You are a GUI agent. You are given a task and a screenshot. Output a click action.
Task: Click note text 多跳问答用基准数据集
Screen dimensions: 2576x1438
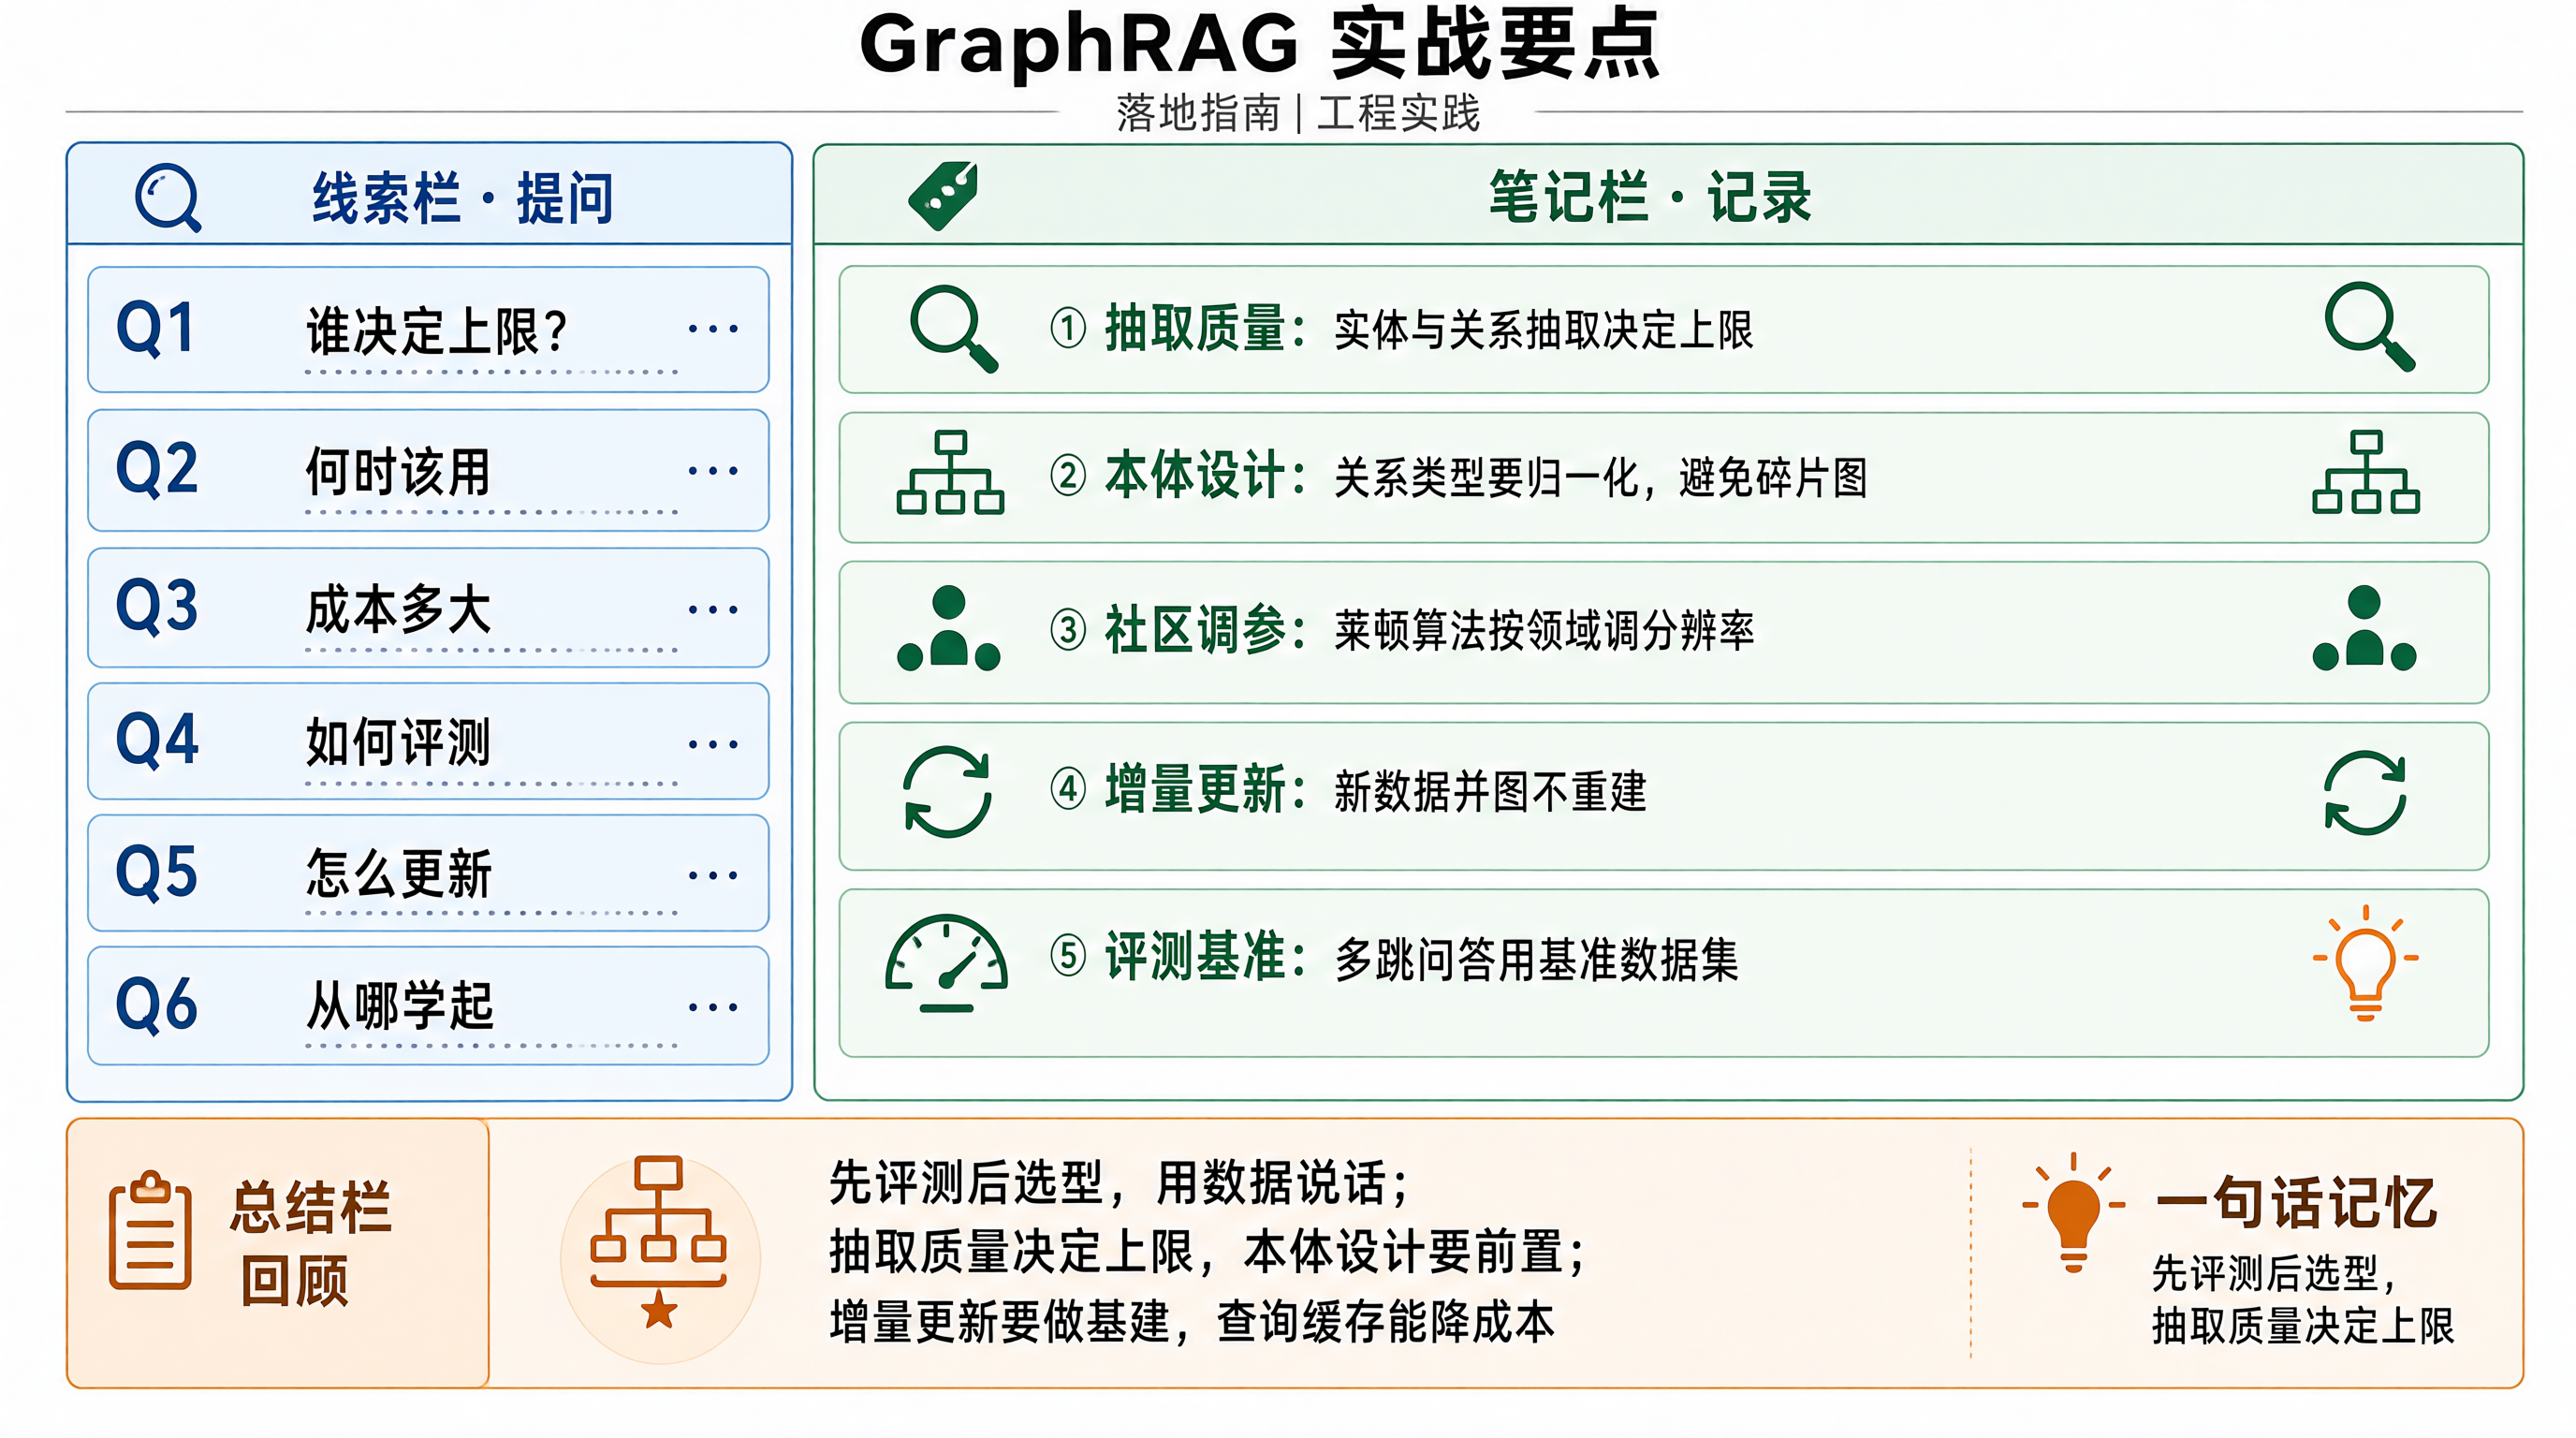[1536, 960]
